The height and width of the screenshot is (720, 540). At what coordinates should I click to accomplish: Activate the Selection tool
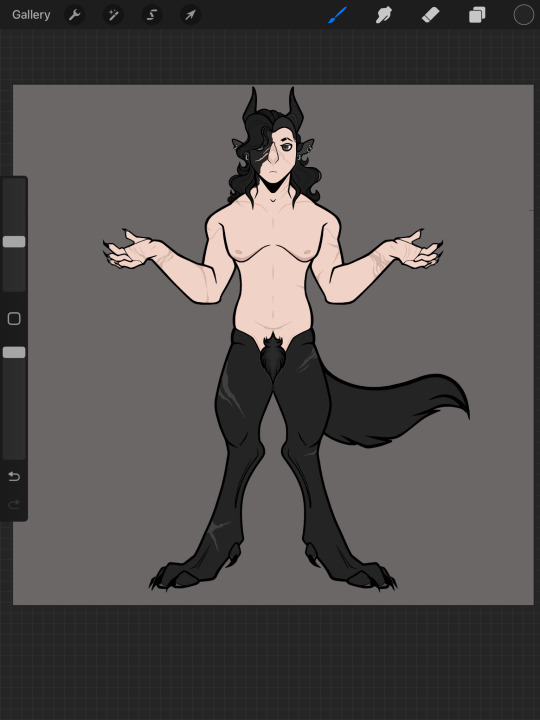pyautogui.click(x=152, y=15)
